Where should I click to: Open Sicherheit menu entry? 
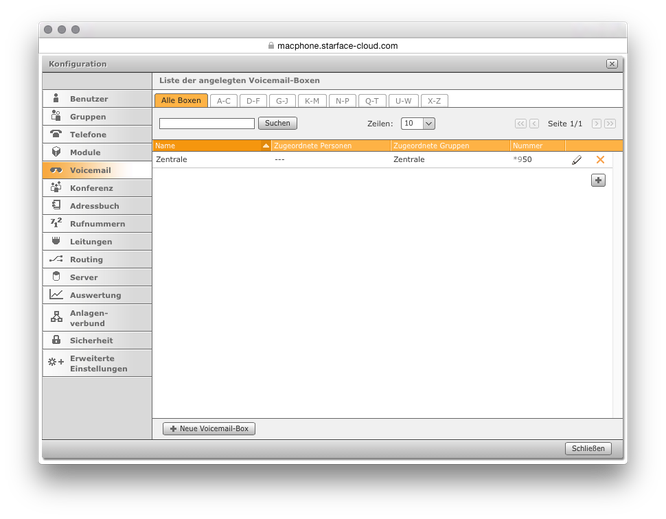[x=97, y=340]
